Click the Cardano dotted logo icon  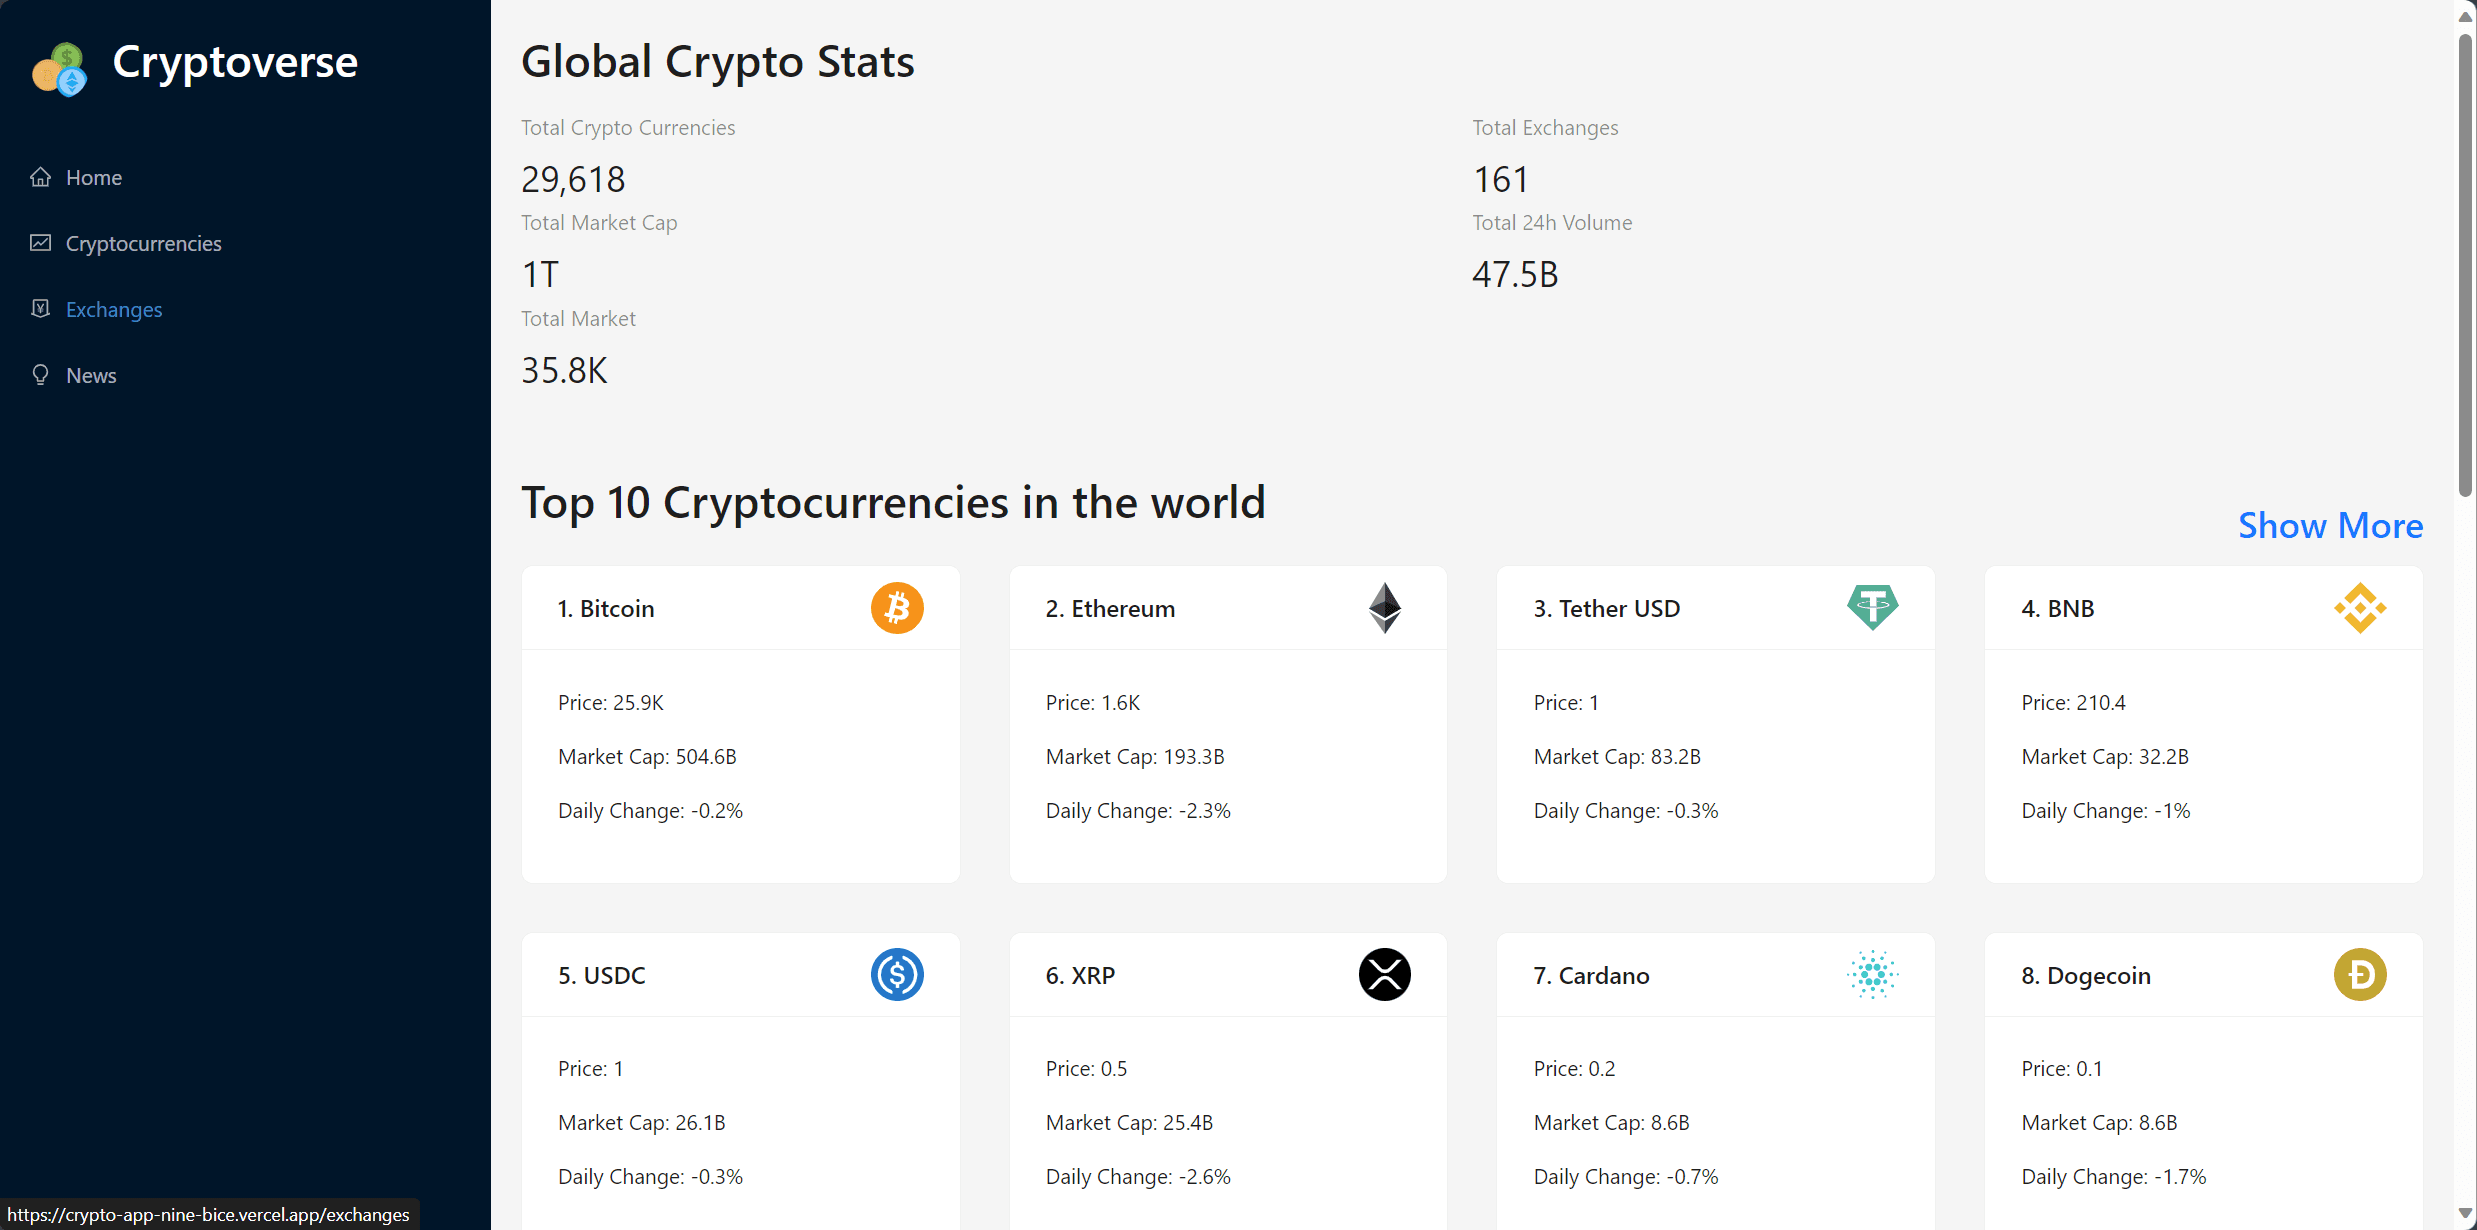[1872, 974]
